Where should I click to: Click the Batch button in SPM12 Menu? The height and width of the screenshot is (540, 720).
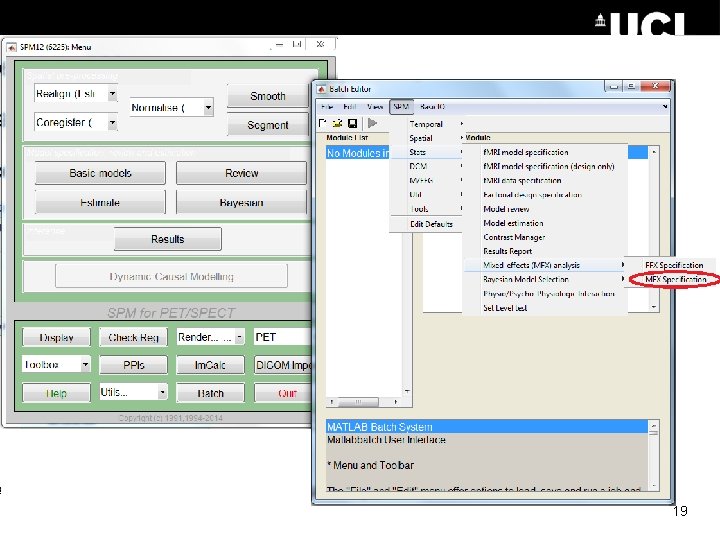(x=210, y=393)
